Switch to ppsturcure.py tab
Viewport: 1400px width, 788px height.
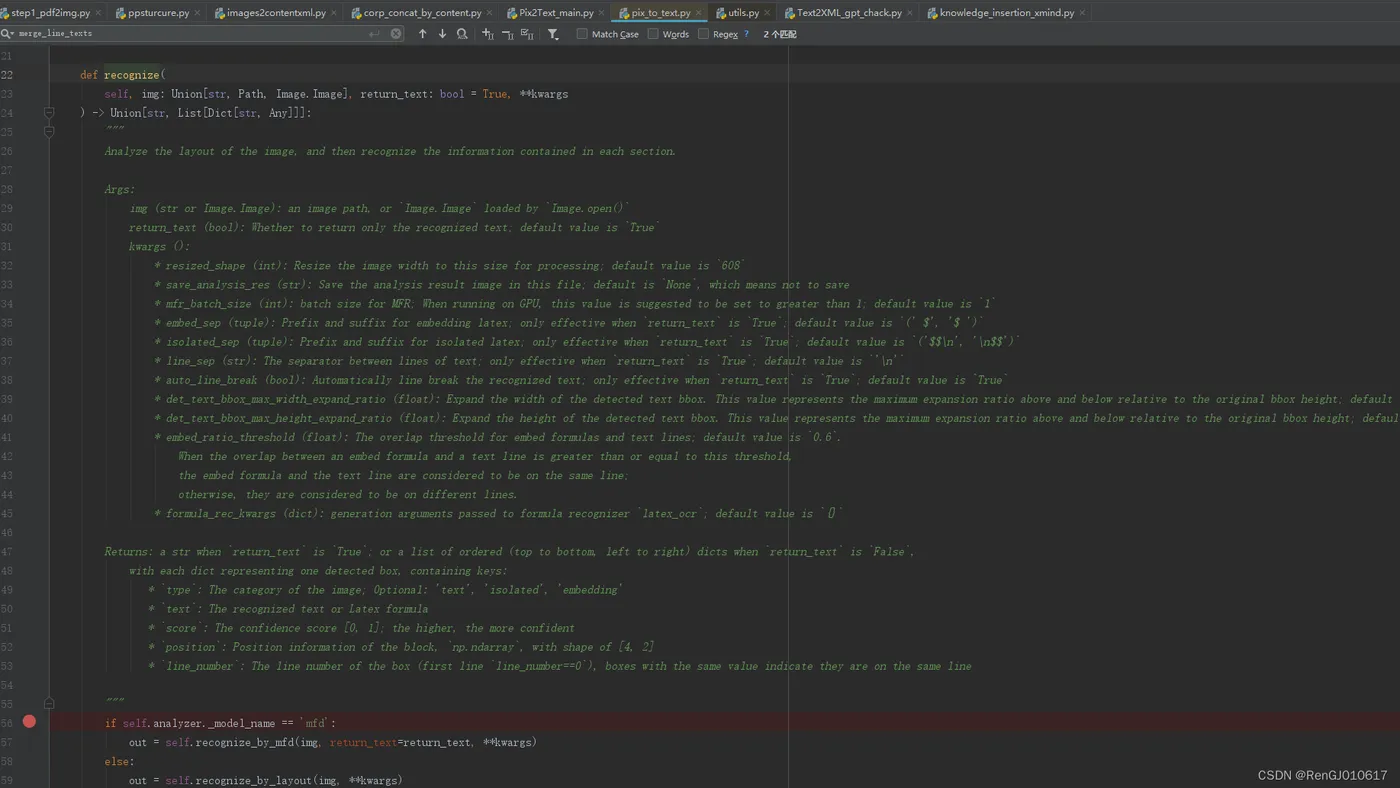158,13
